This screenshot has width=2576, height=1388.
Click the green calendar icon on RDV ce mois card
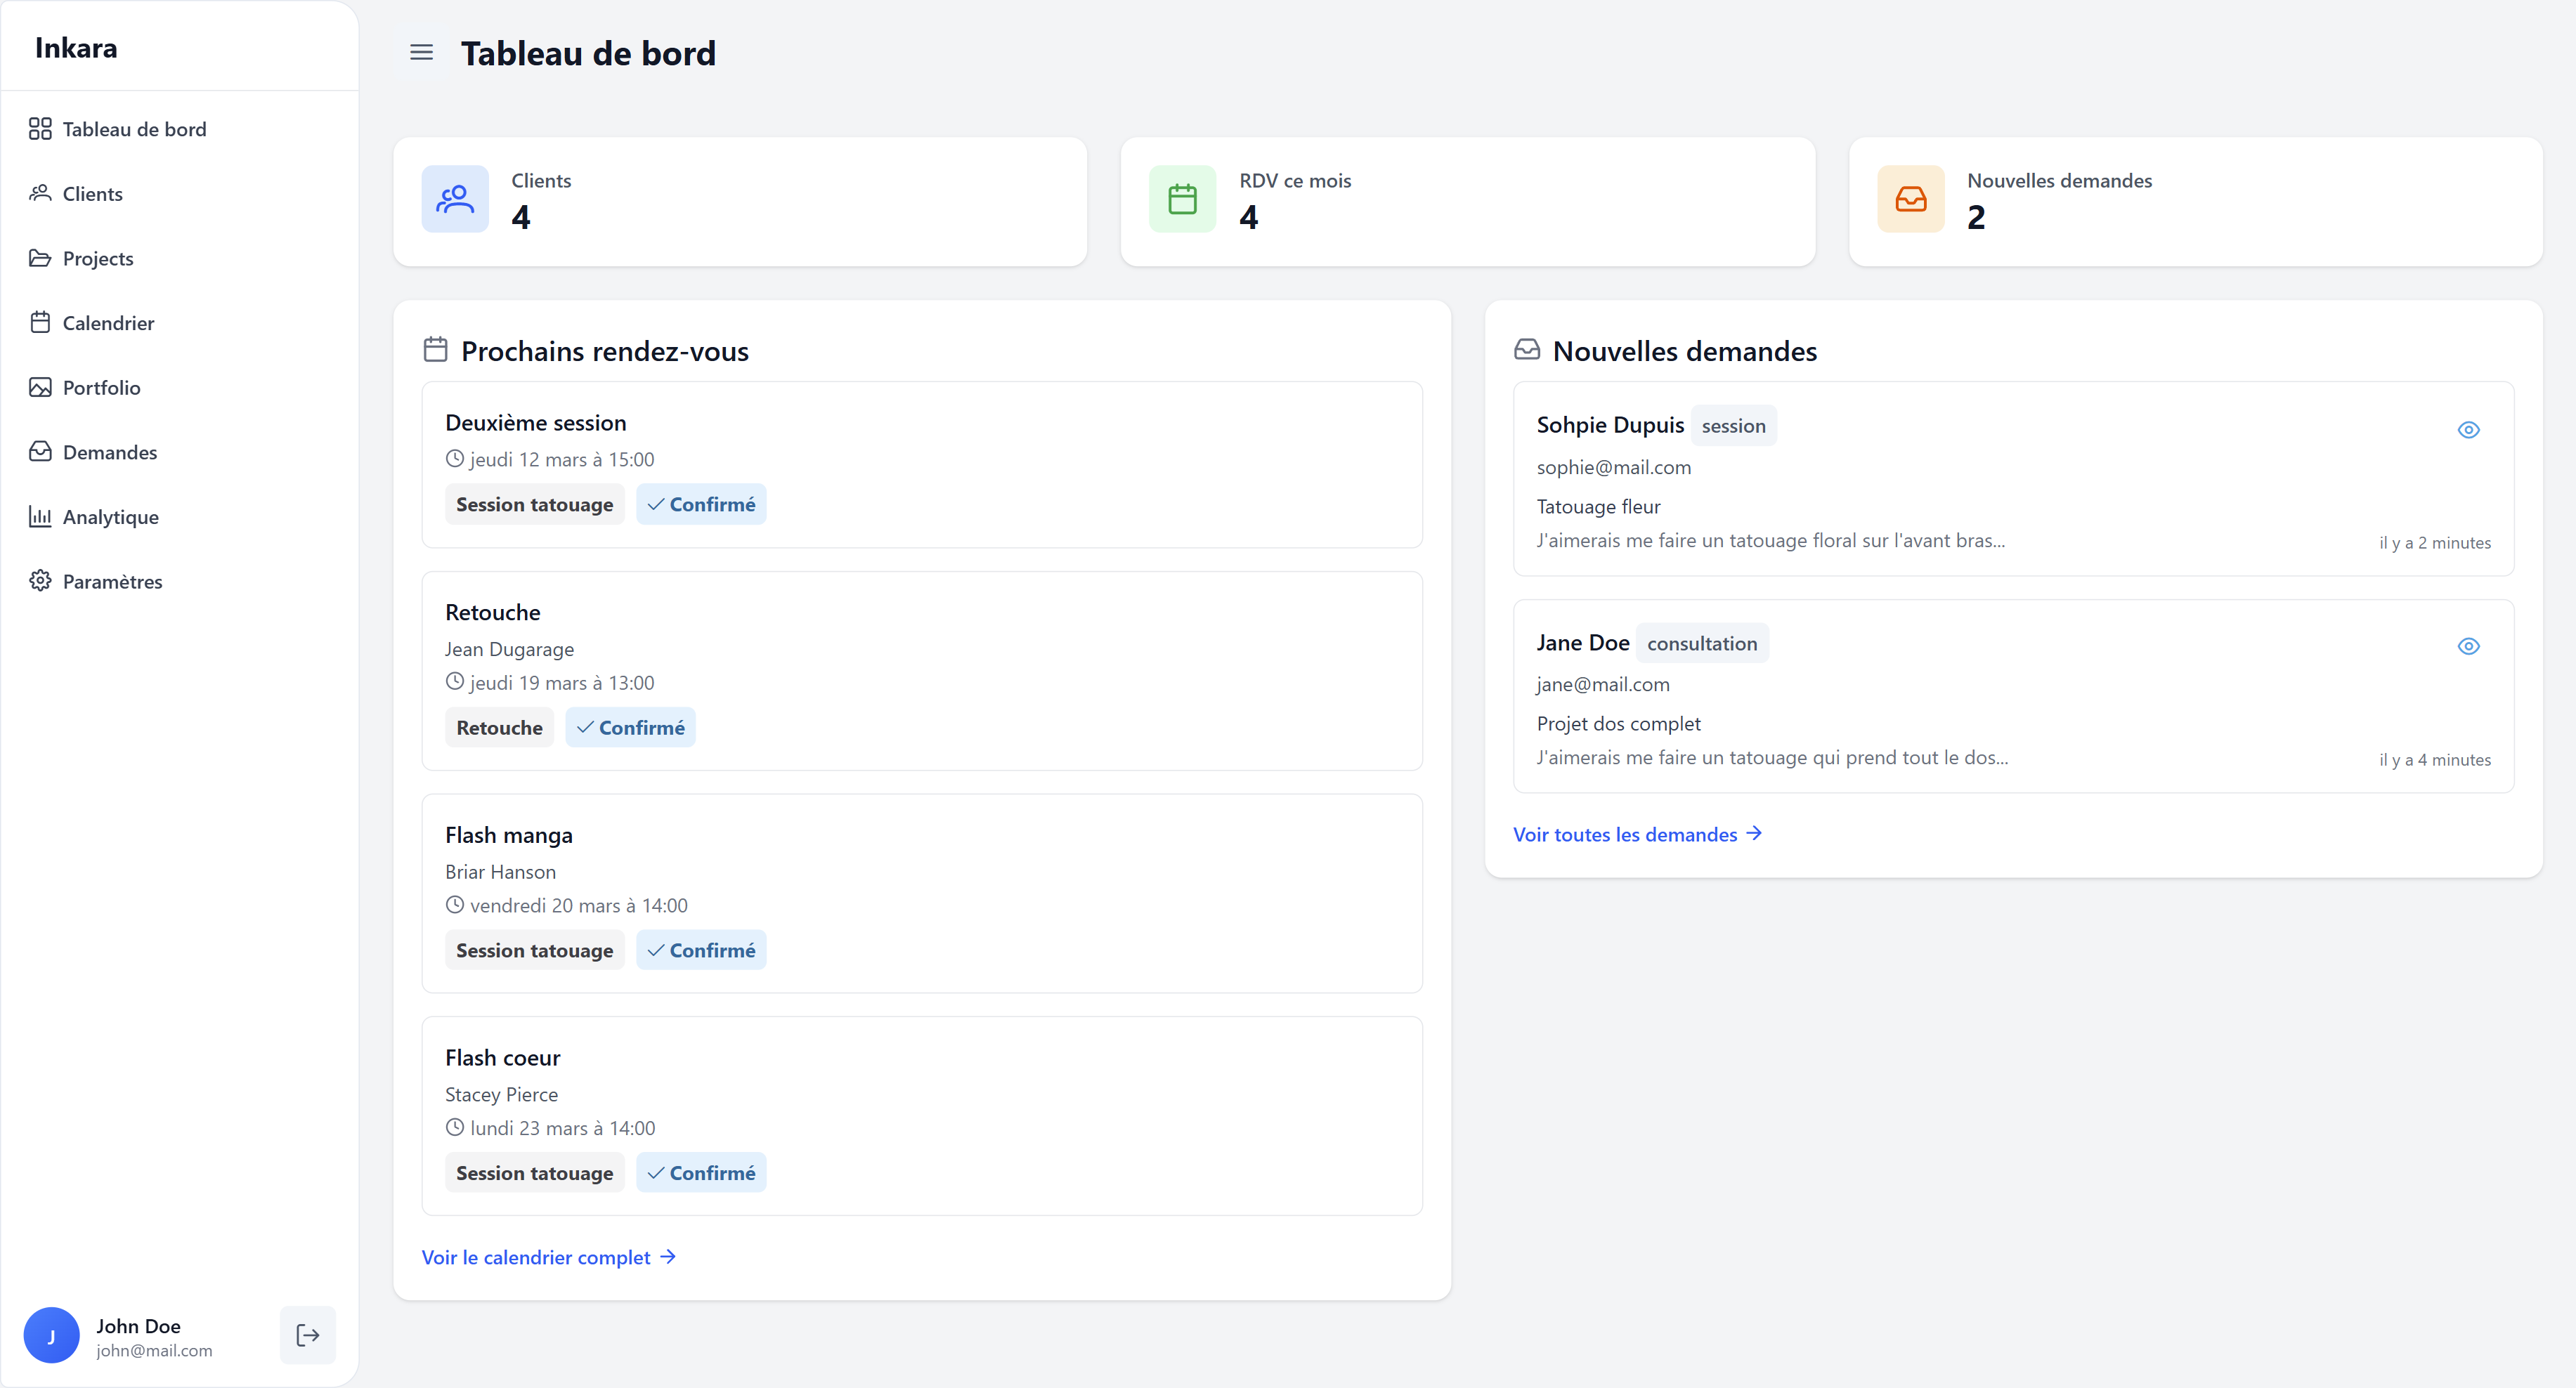point(1182,199)
